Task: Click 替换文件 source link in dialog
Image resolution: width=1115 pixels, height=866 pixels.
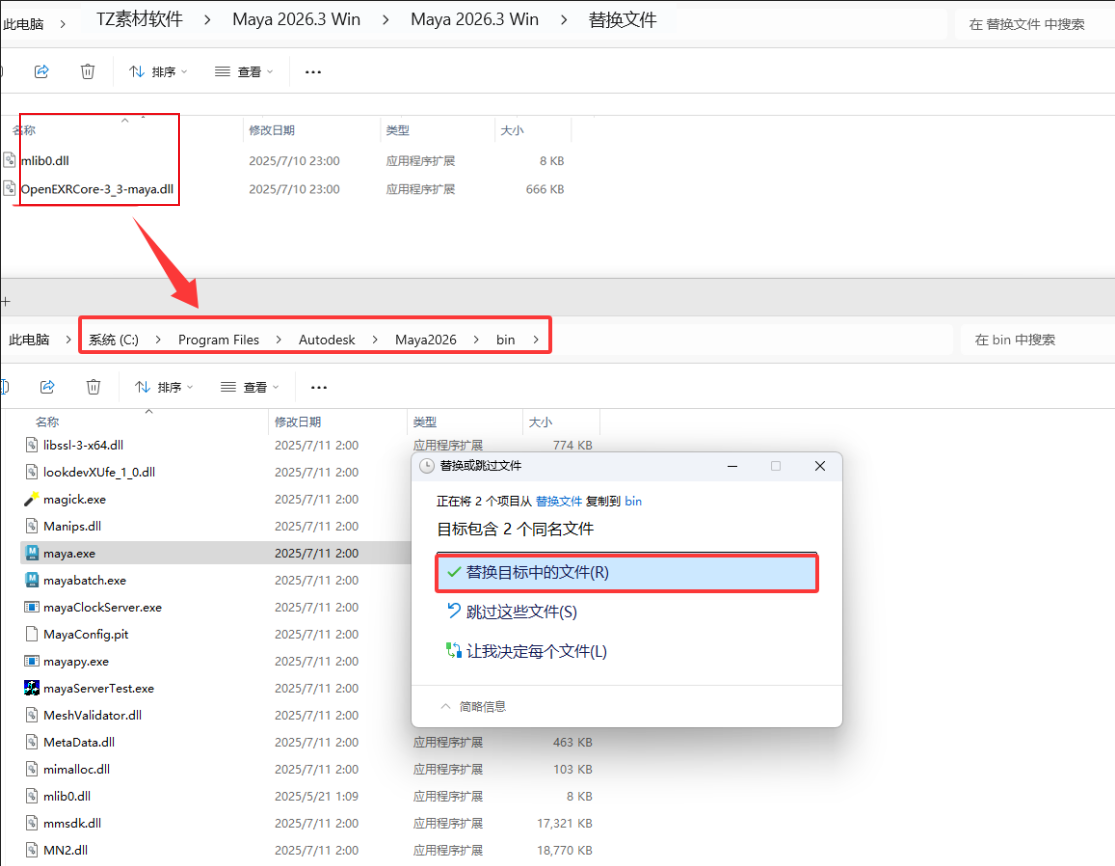Action: click(558, 501)
